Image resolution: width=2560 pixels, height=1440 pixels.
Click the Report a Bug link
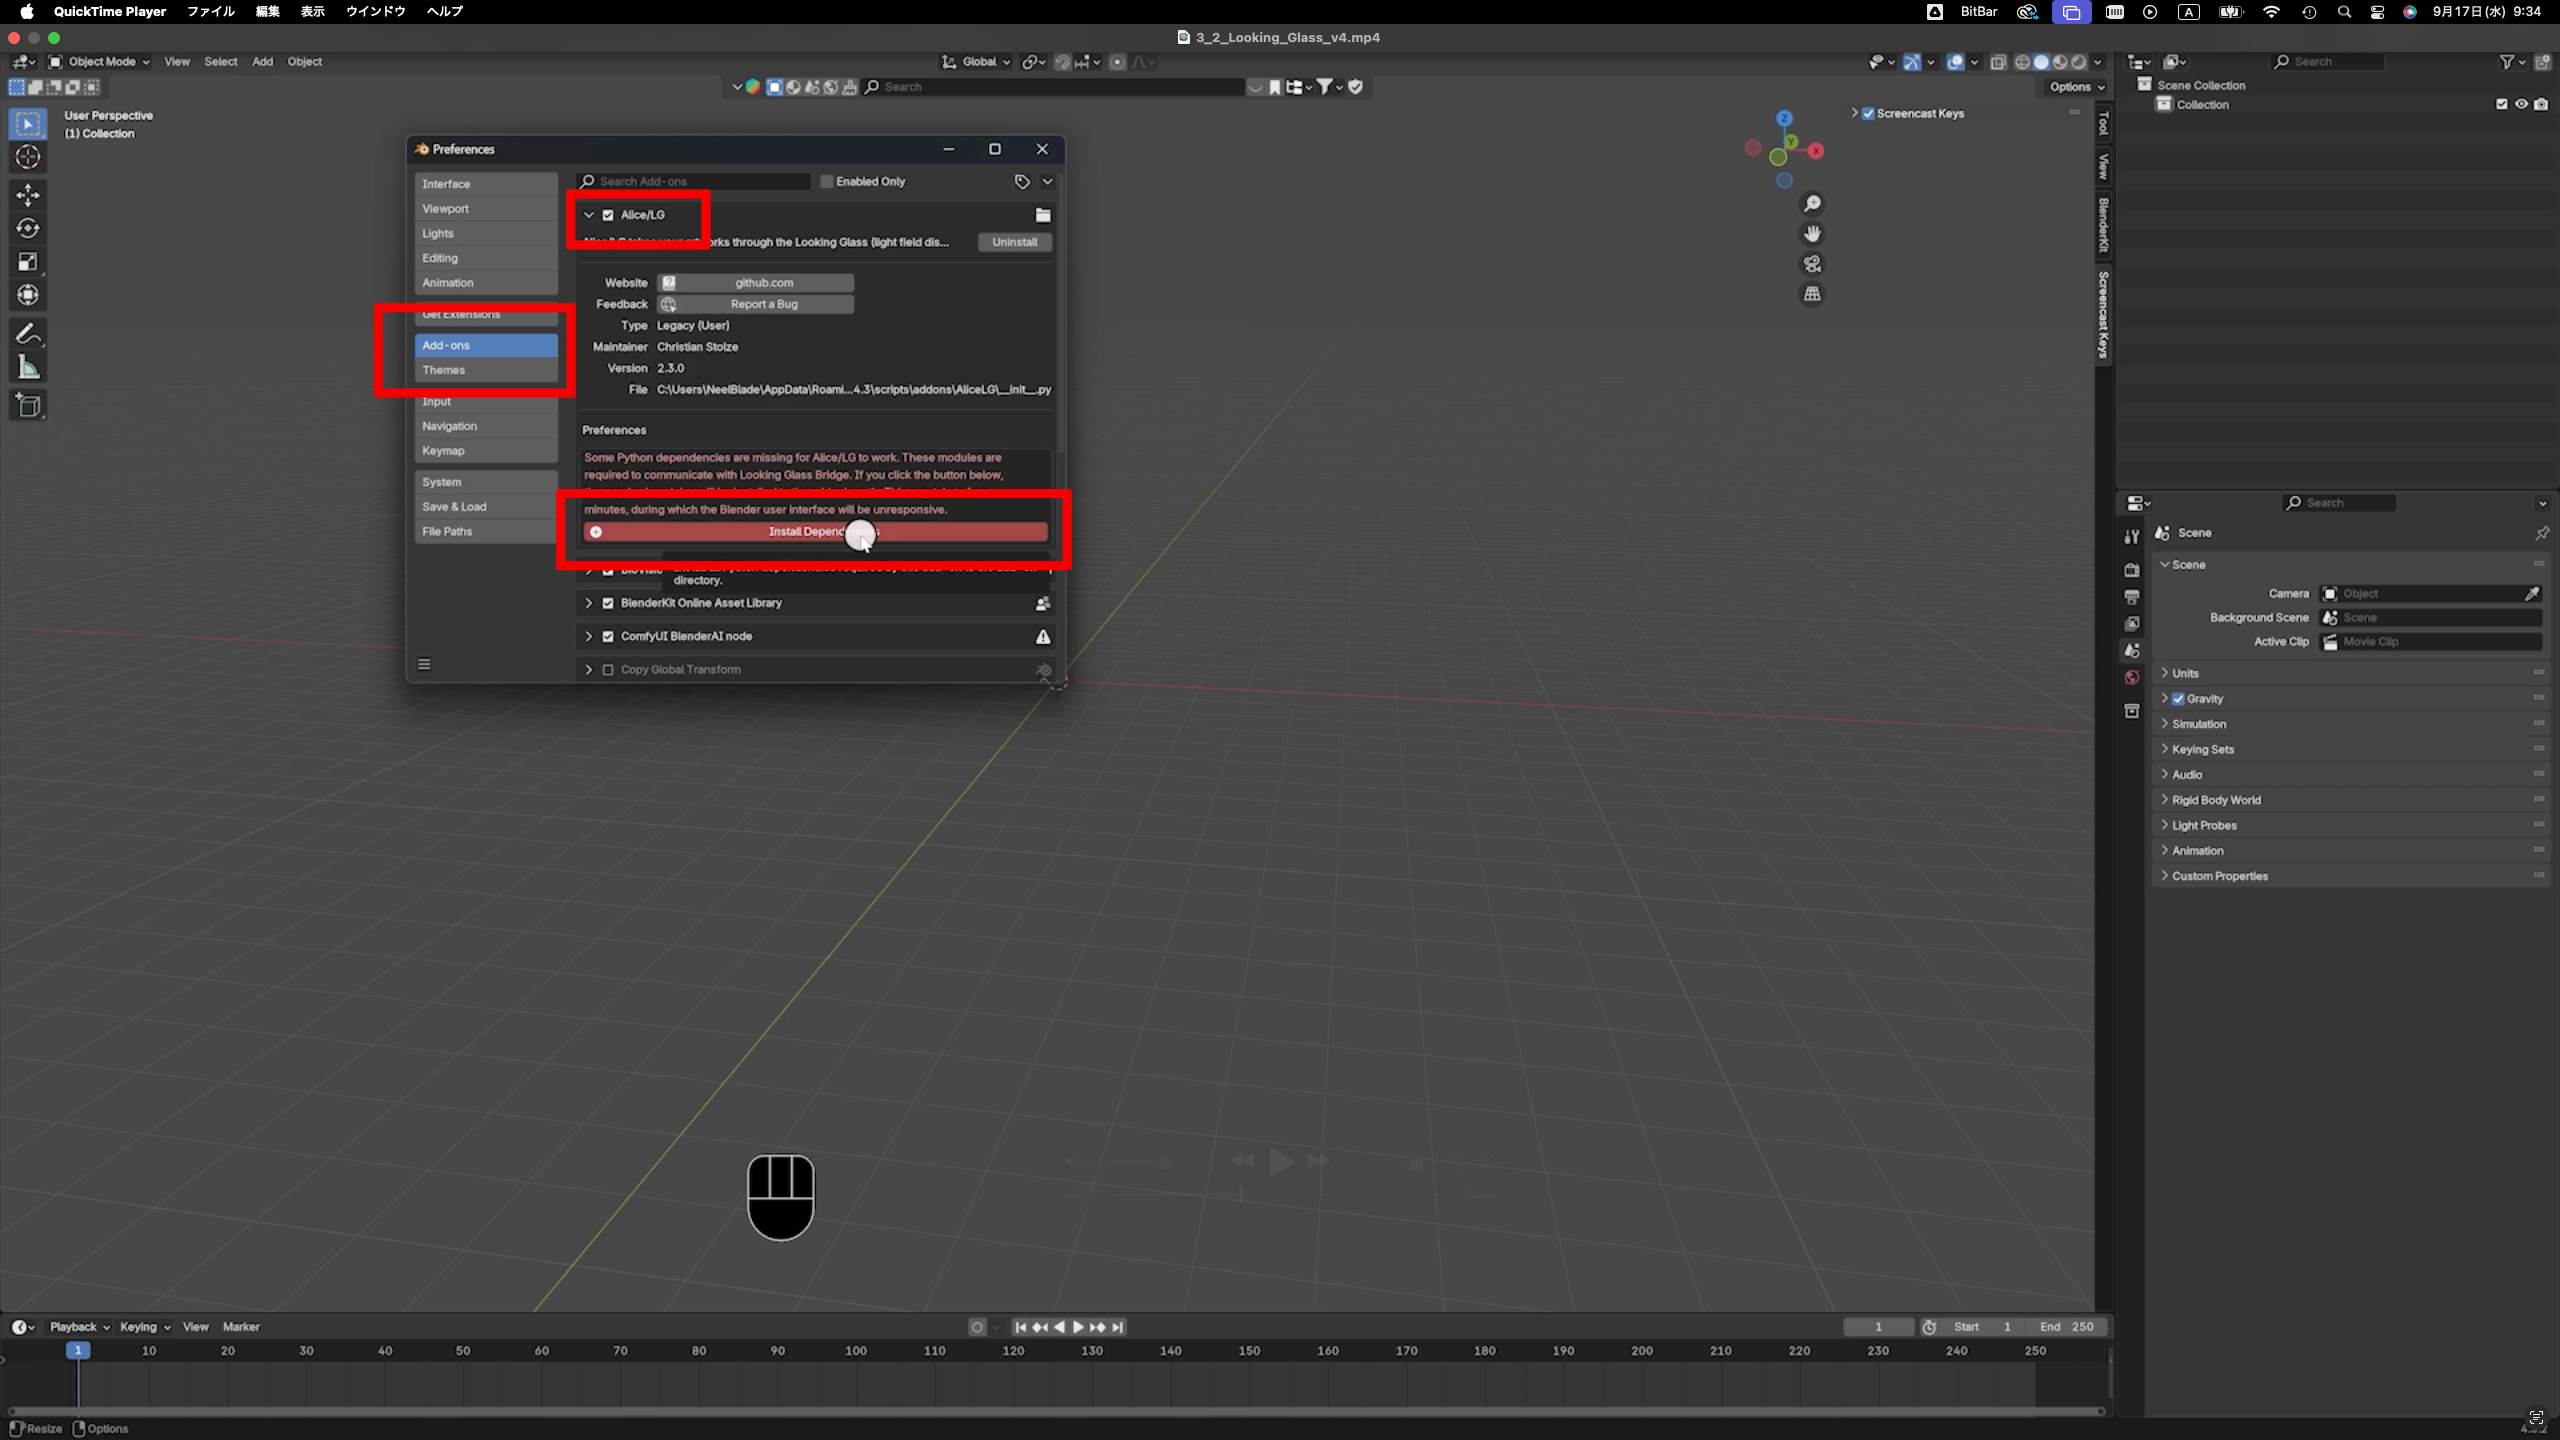pyautogui.click(x=757, y=303)
